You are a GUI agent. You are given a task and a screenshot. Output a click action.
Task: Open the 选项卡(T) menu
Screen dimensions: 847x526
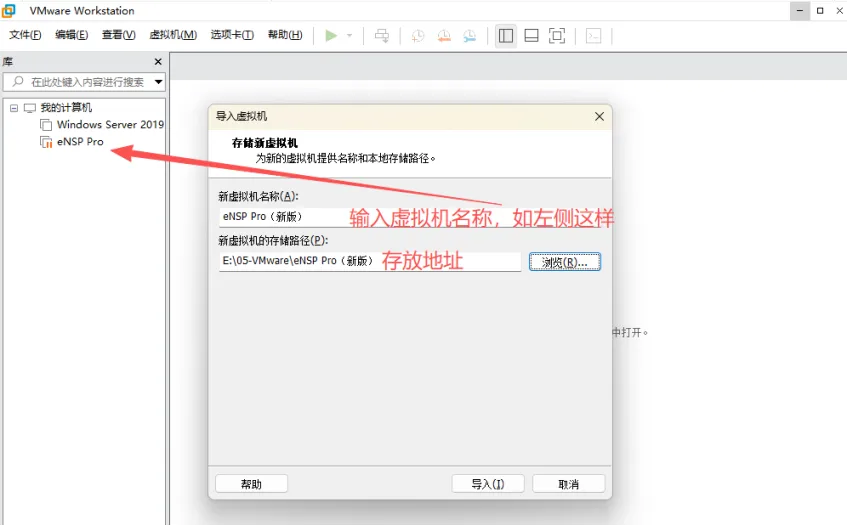[232, 35]
